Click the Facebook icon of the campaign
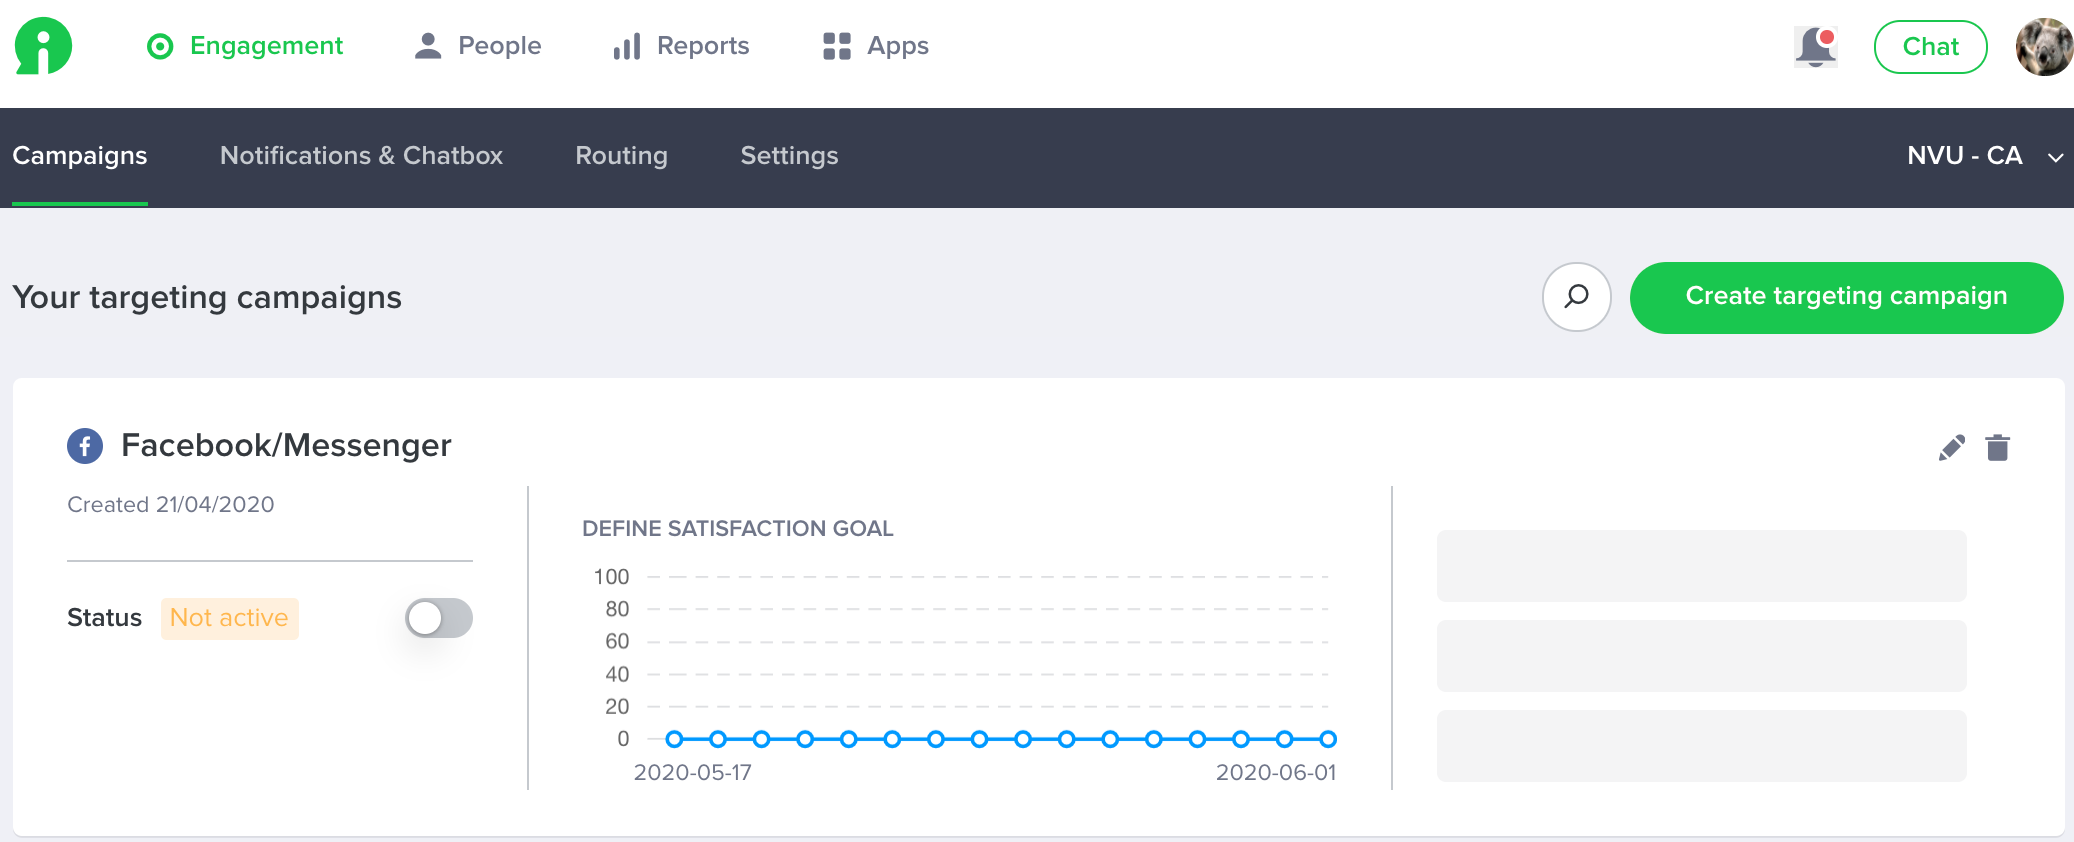 click(x=85, y=446)
